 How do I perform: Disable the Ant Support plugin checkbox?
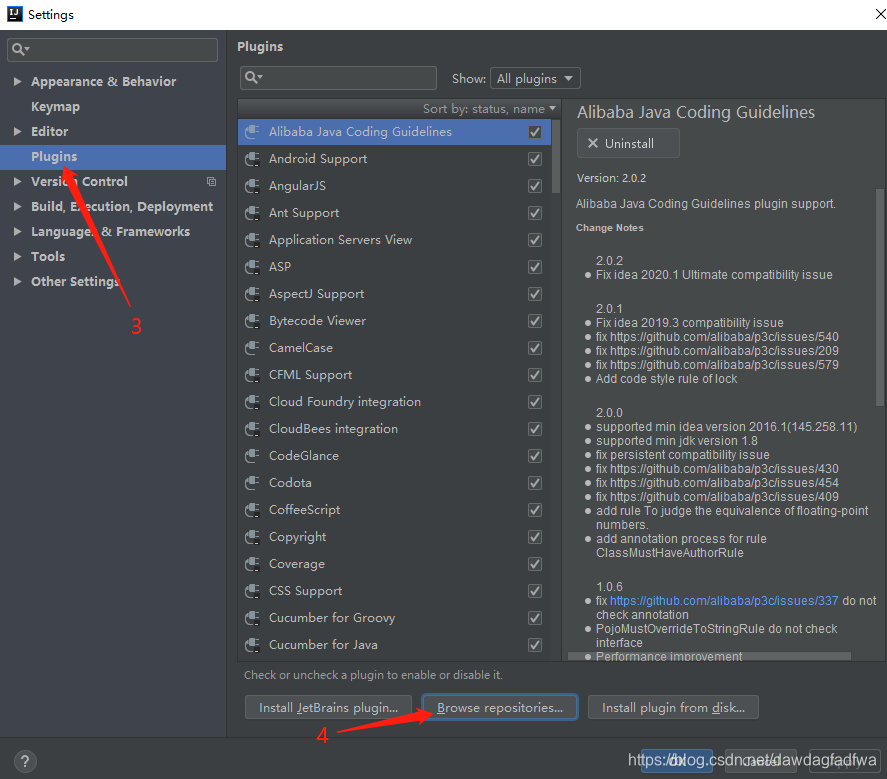pos(535,213)
